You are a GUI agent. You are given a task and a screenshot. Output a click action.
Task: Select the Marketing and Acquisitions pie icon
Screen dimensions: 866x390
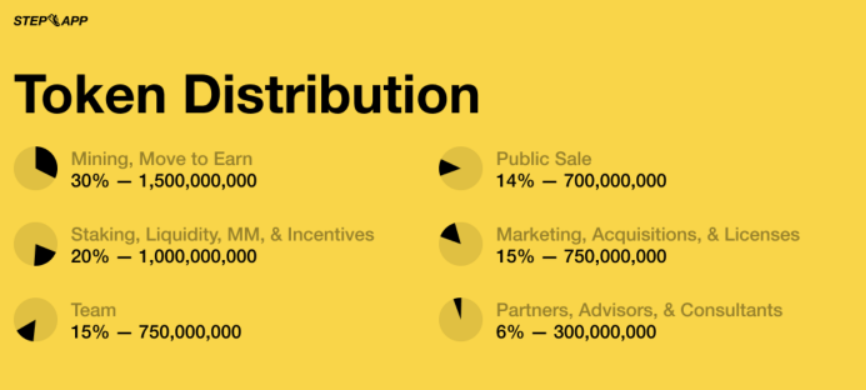[461, 244]
